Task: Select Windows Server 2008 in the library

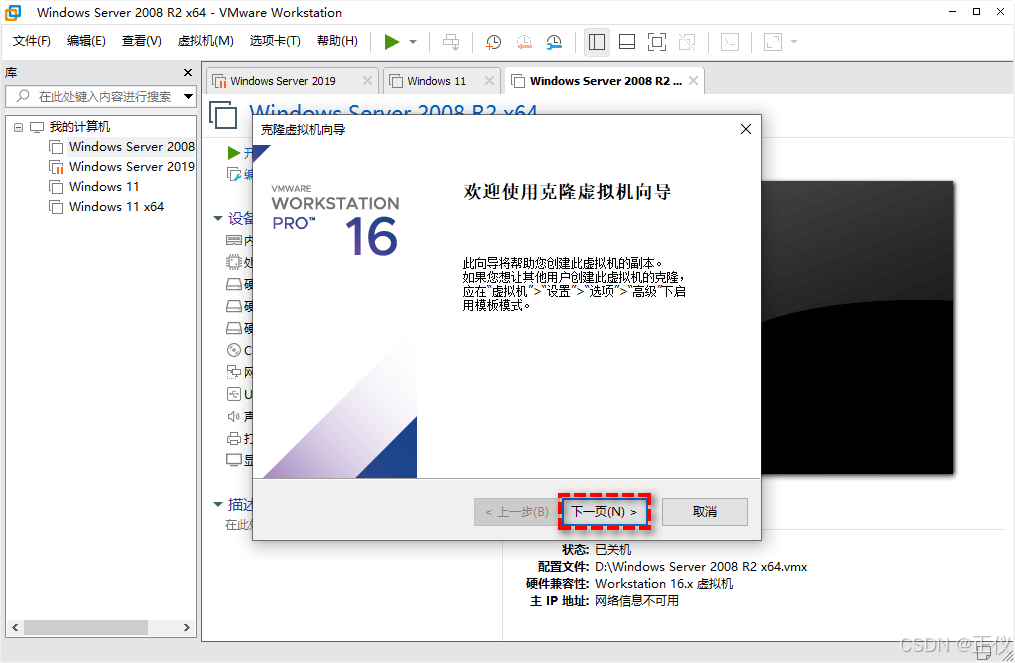Action: [x=131, y=147]
